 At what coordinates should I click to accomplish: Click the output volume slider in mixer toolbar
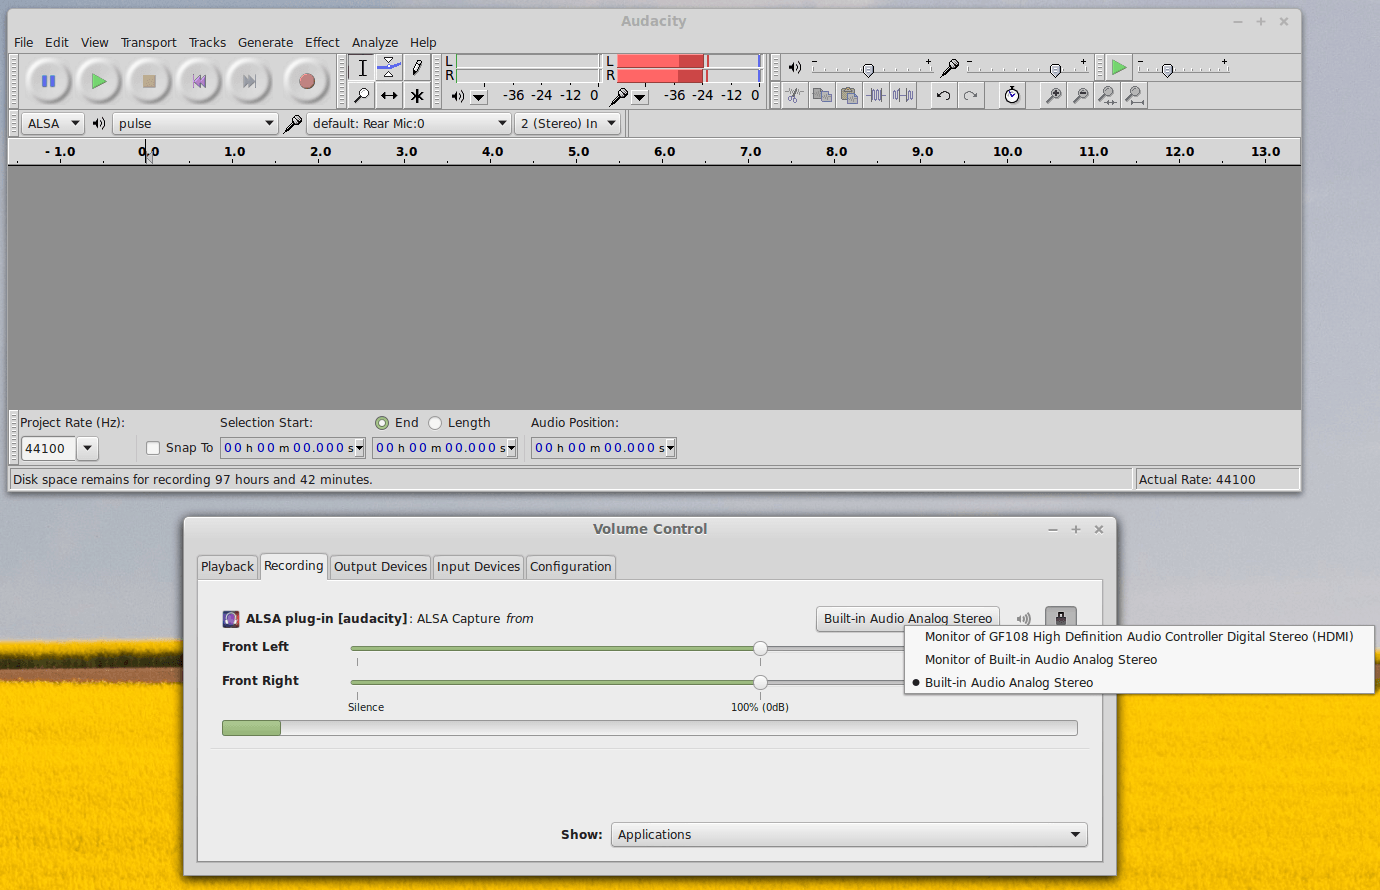pyautogui.click(x=868, y=69)
